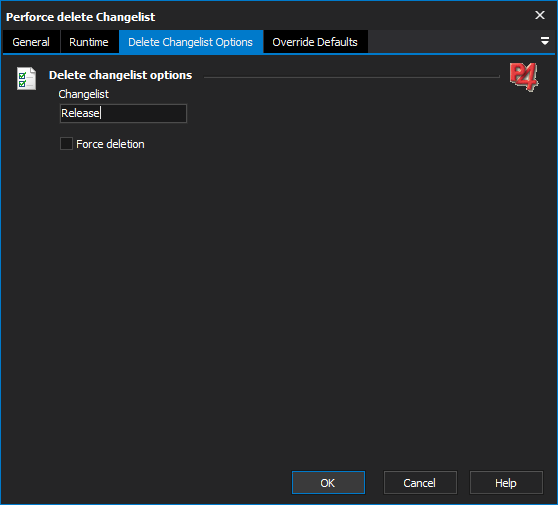Open the tab list dropdown arrow
558x505 pixels.
point(544,41)
